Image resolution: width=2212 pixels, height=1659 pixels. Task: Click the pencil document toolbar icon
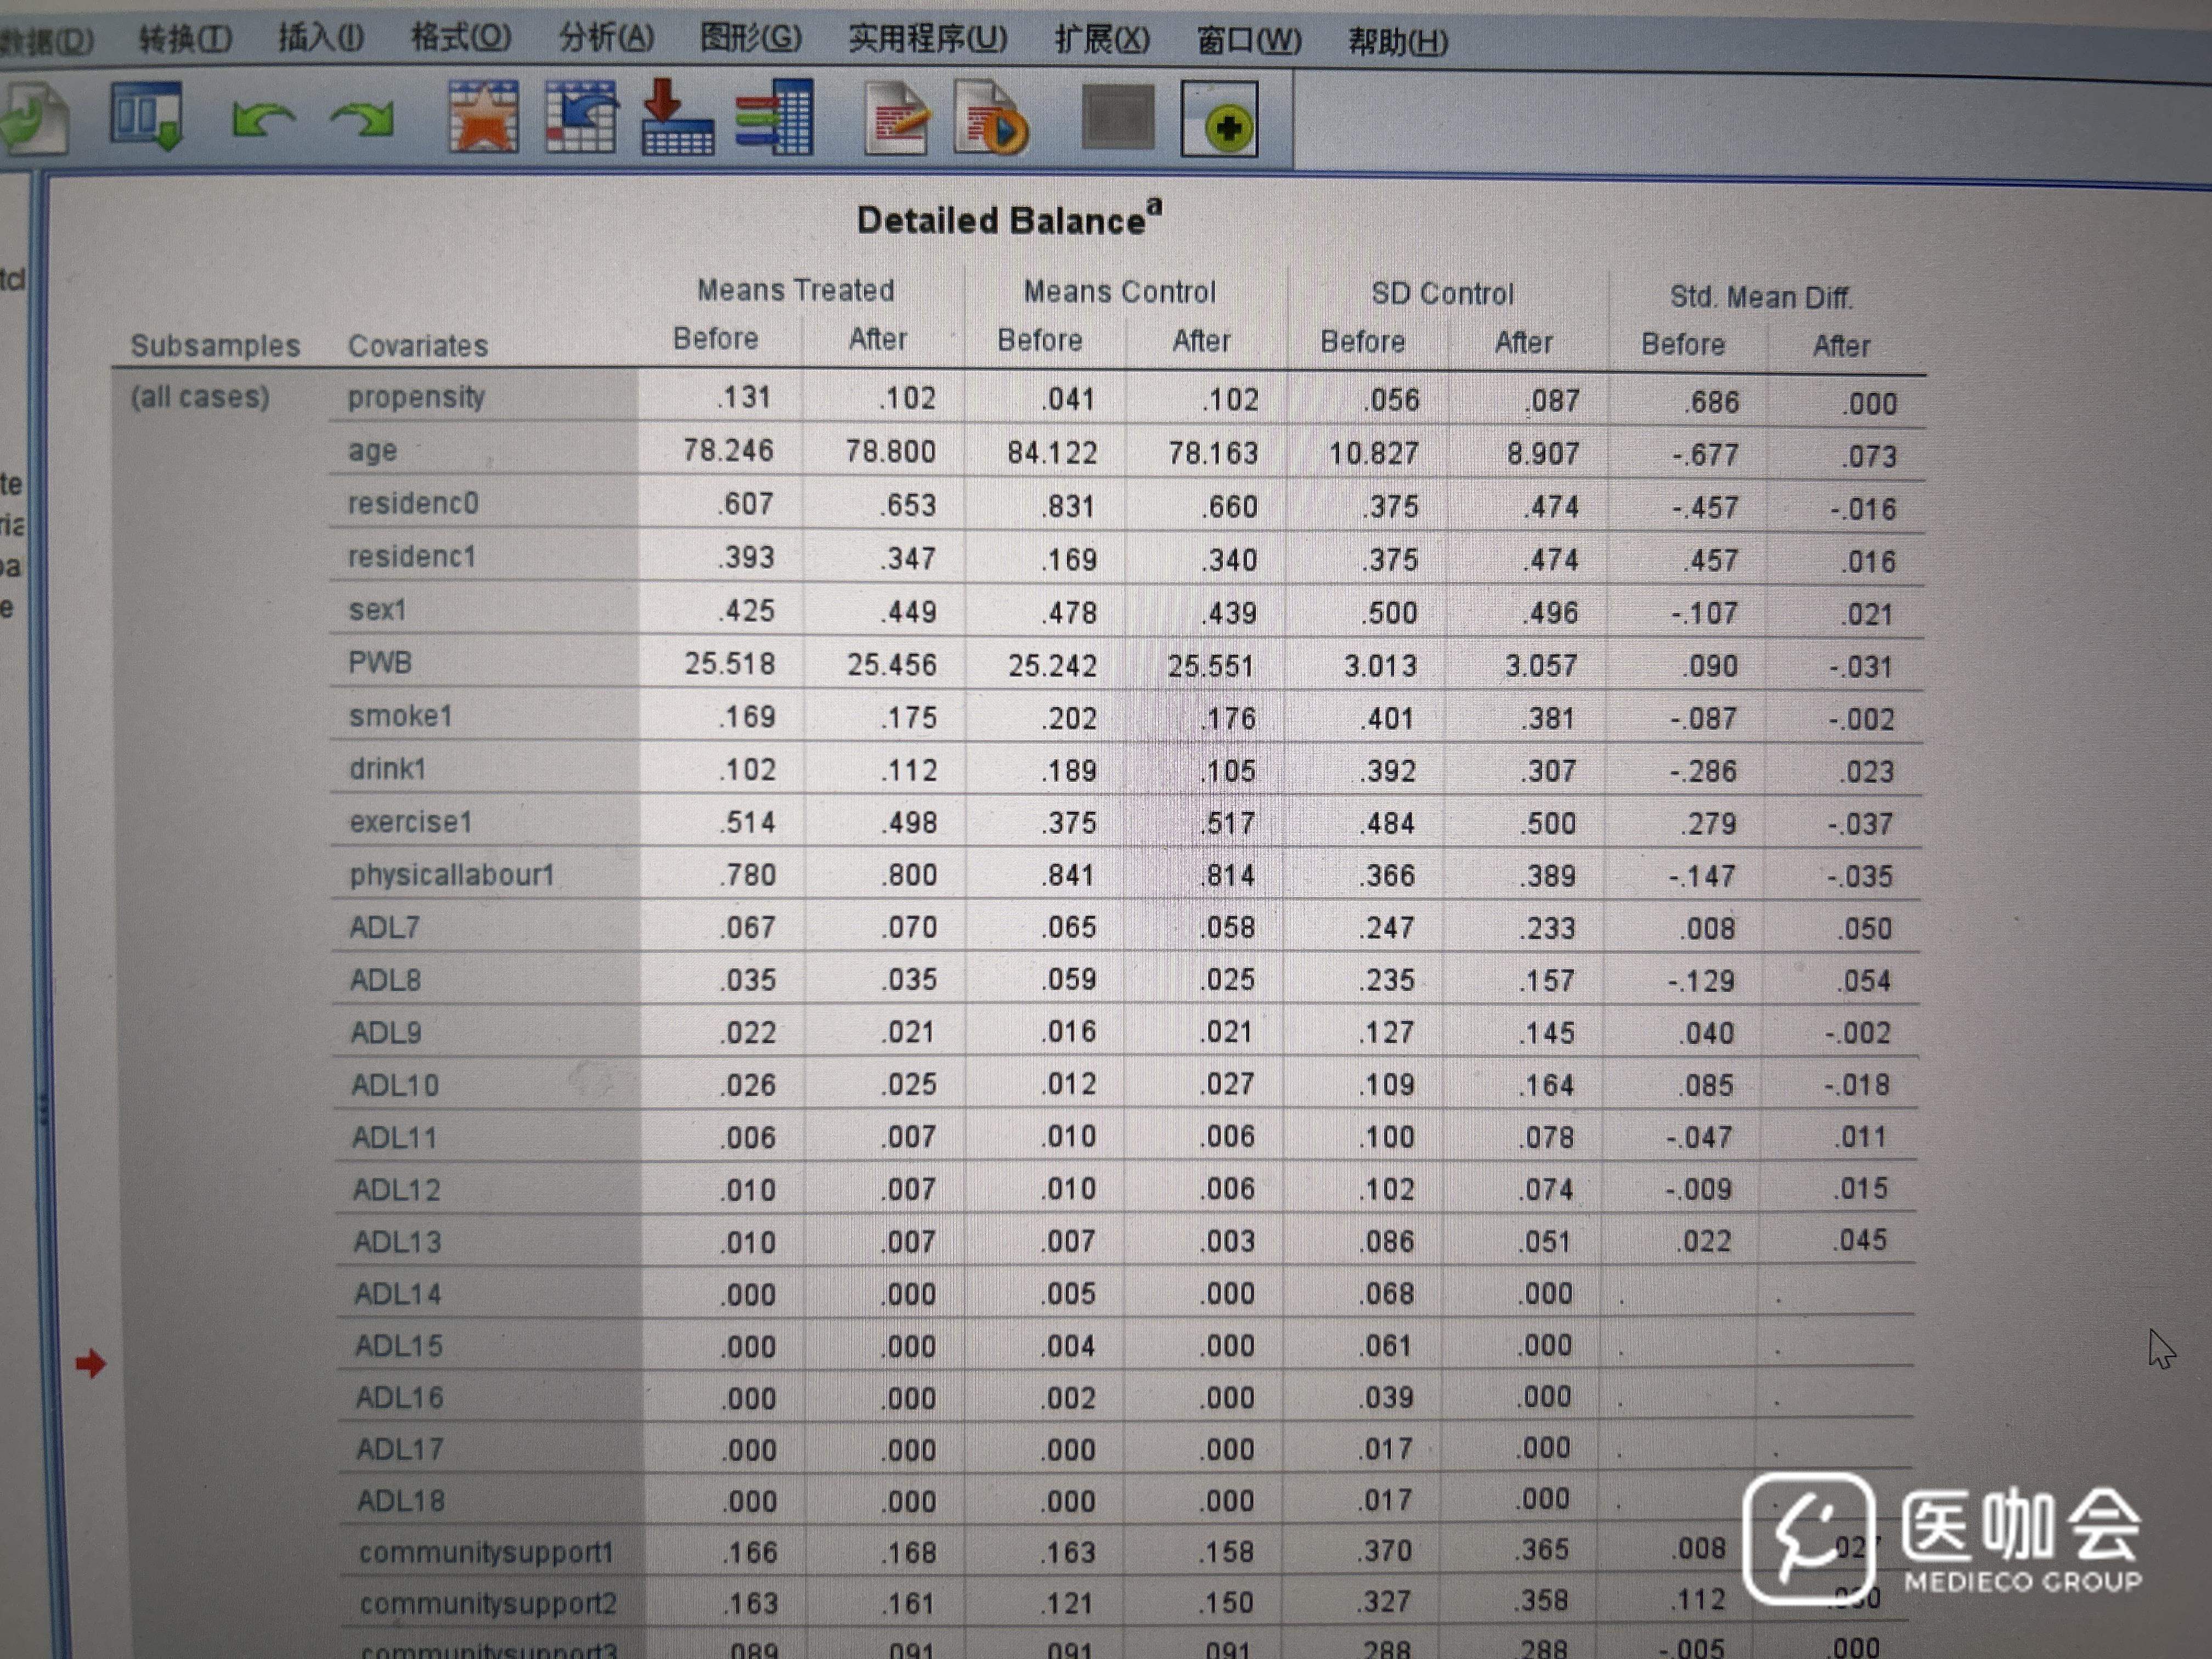896,119
